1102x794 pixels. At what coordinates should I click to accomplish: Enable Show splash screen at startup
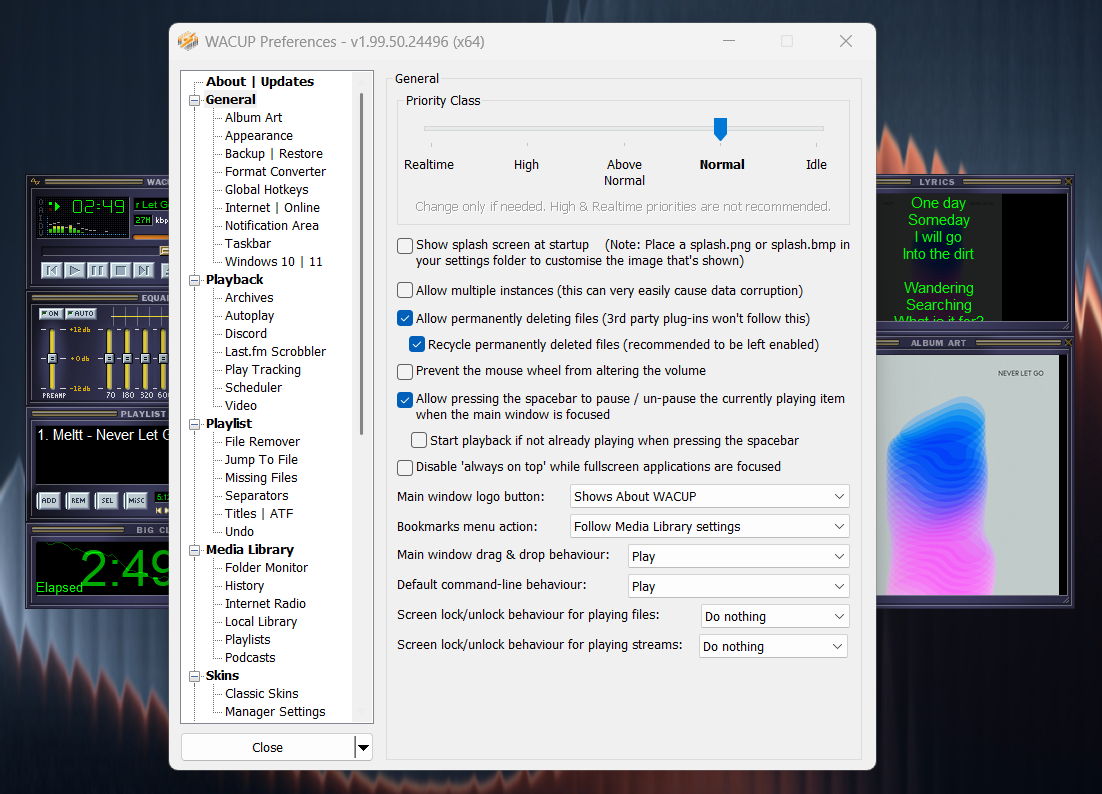click(405, 245)
